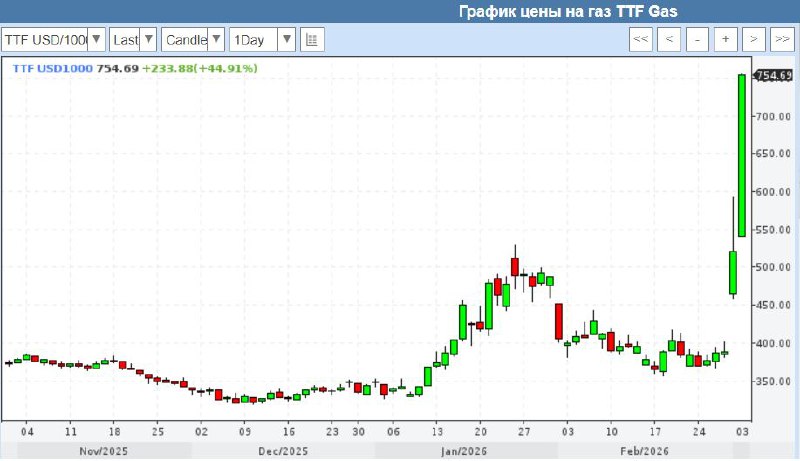Click the chart title 'График цены на газ TTF Gas'
800x461 pixels.
coord(567,12)
